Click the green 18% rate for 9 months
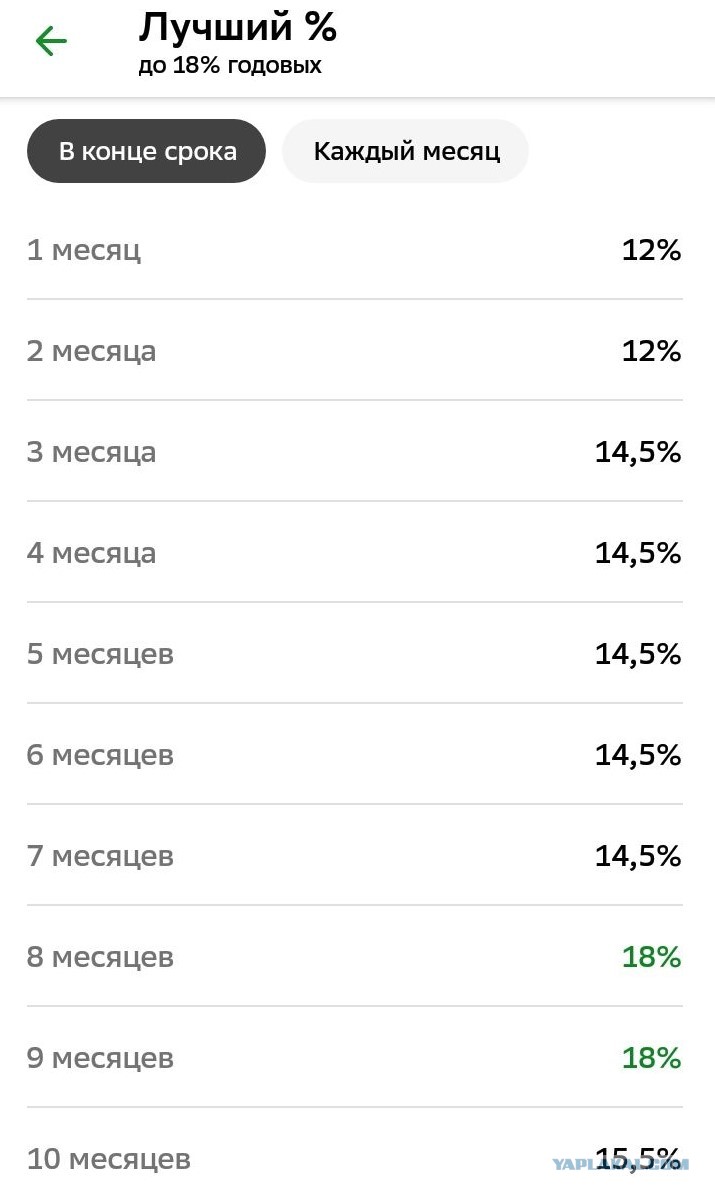 coord(651,1058)
